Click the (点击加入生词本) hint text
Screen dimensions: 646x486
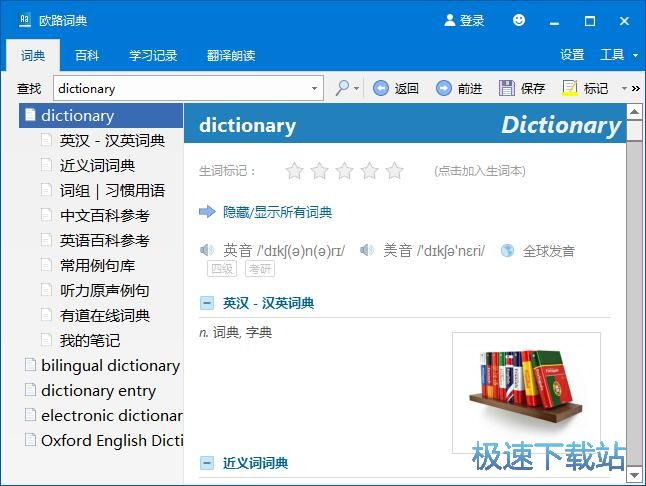(480, 171)
